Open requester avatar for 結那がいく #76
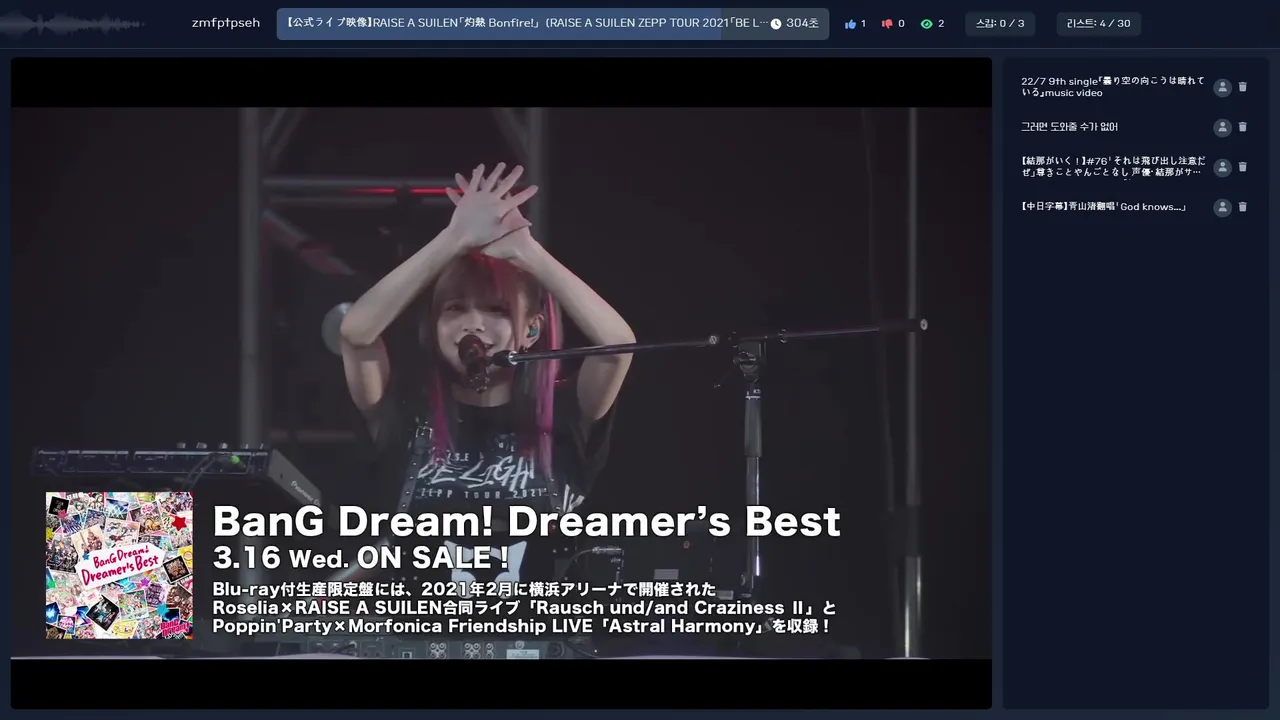The height and width of the screenshot is (720, 1280). pos(1222,167)
